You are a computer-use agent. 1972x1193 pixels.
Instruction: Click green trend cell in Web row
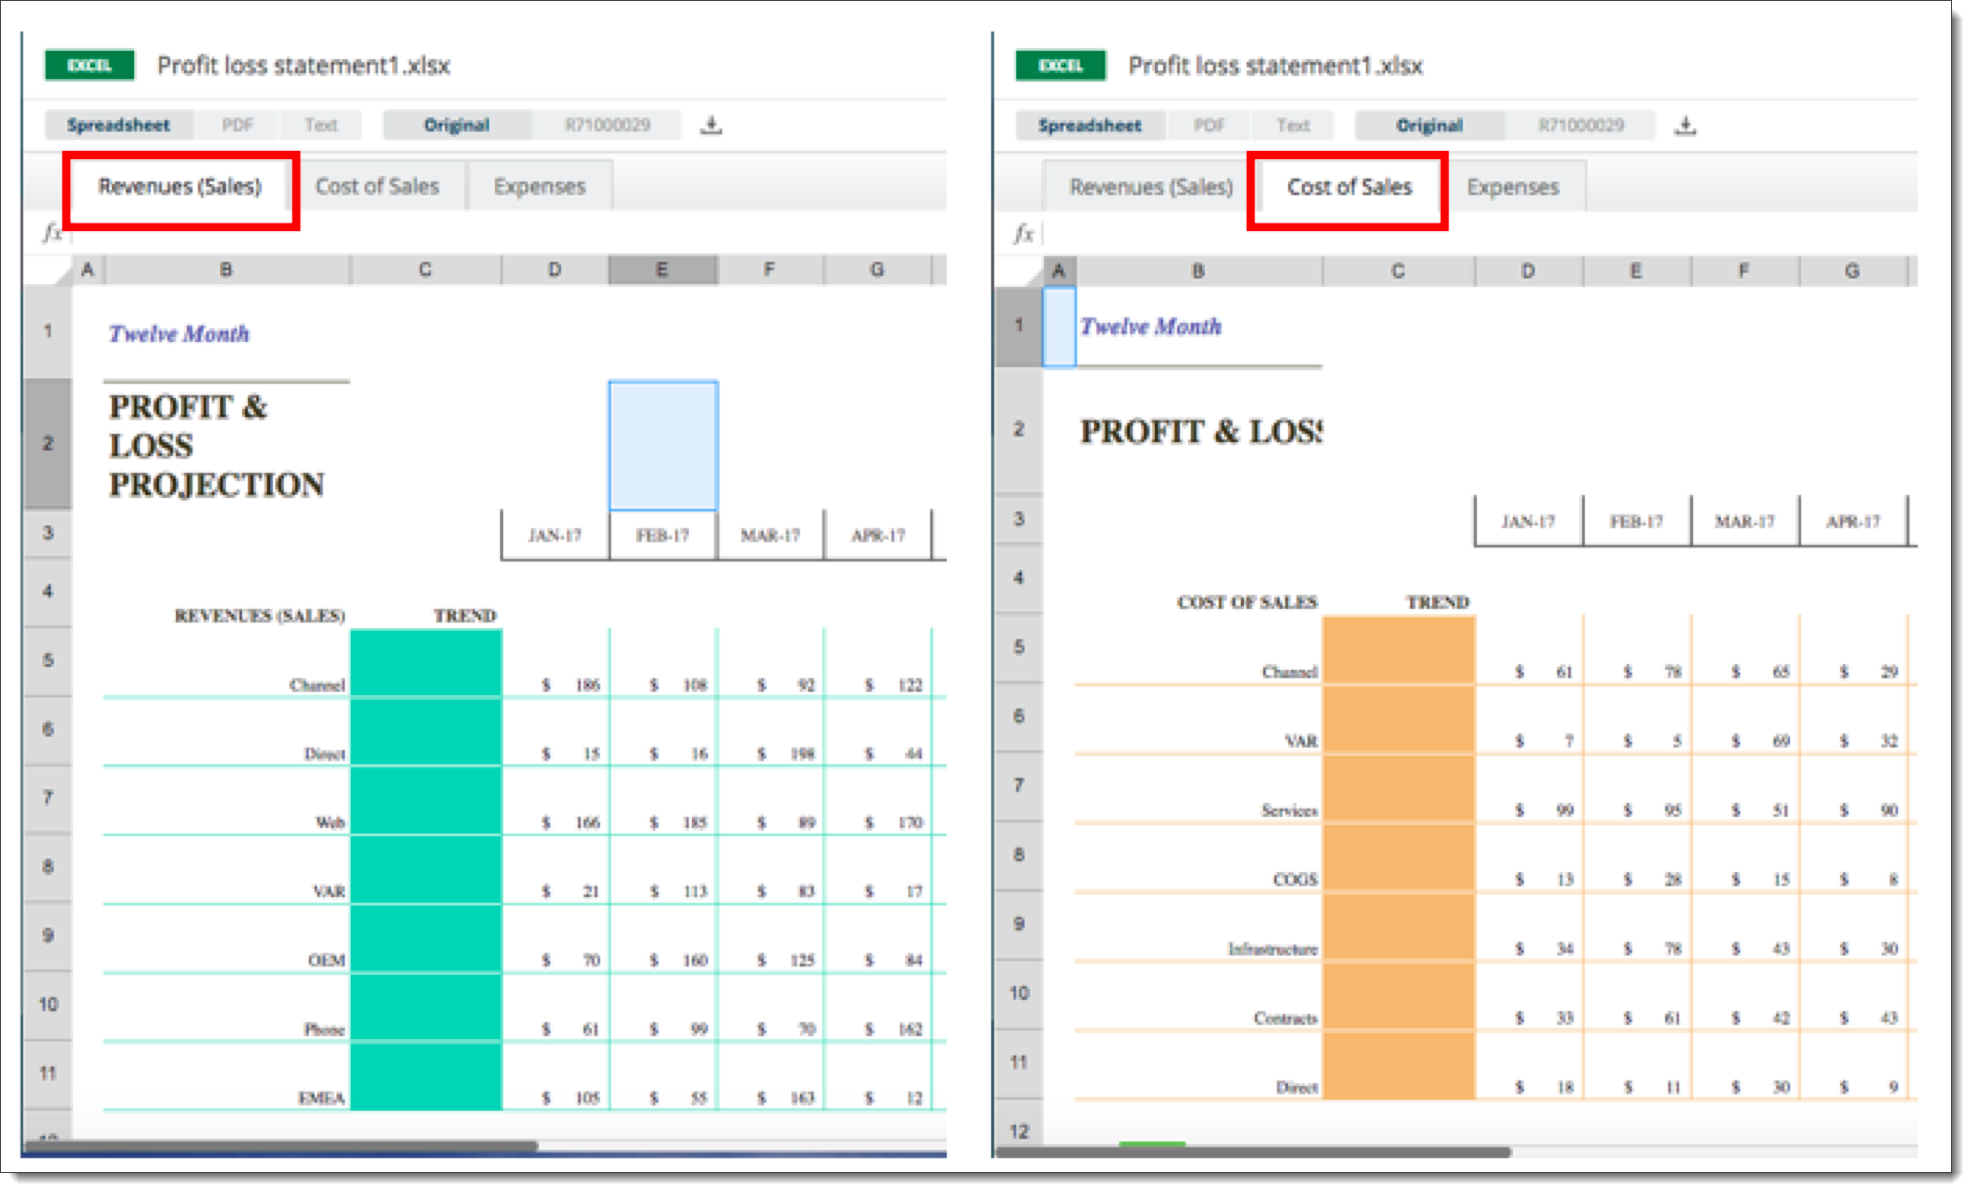tap(426, 800)
